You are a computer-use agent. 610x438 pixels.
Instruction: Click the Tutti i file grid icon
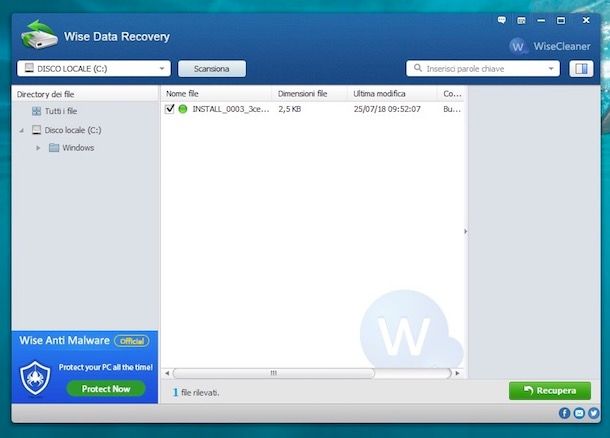coord(36,111)
